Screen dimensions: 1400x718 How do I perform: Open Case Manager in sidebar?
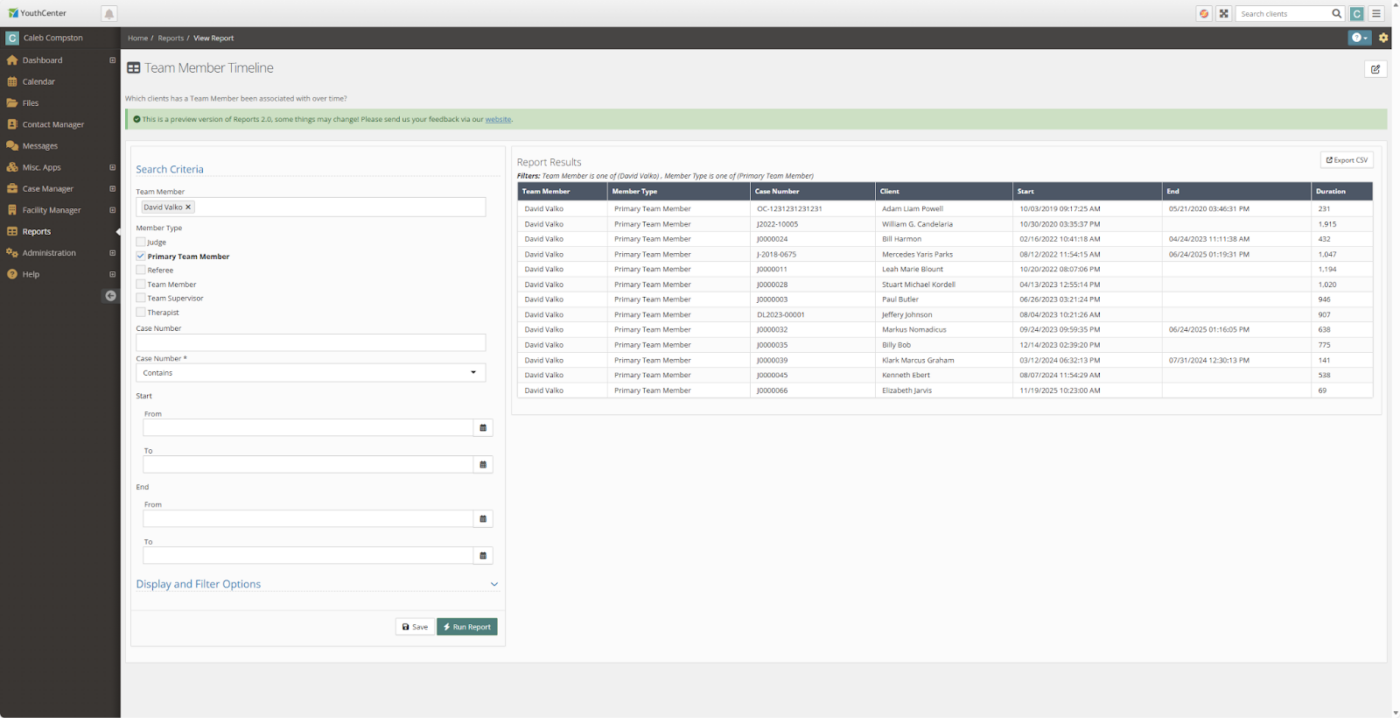coord(48,189)
